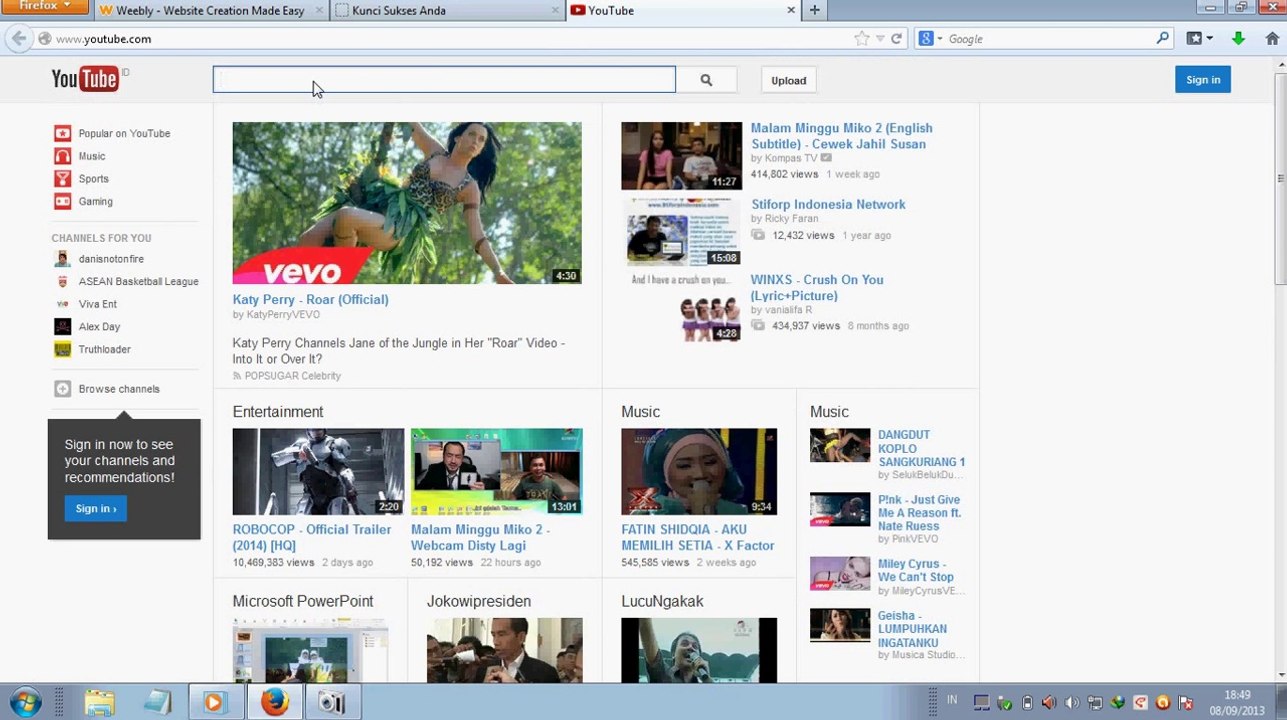1287x720 pixels.
Task: Click the Firefox back arrow button
Action: click(x=18, y=39)
